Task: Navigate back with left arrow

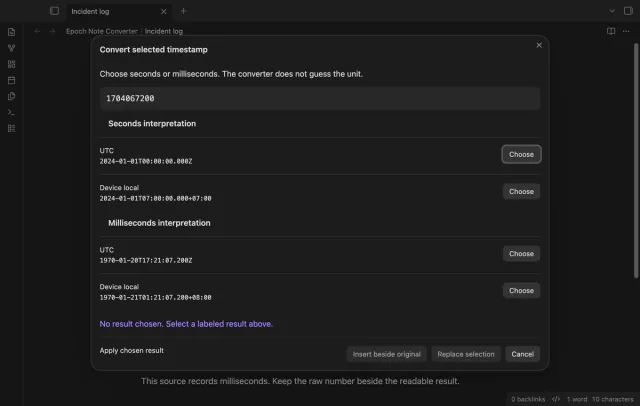Action: [37, 31]
